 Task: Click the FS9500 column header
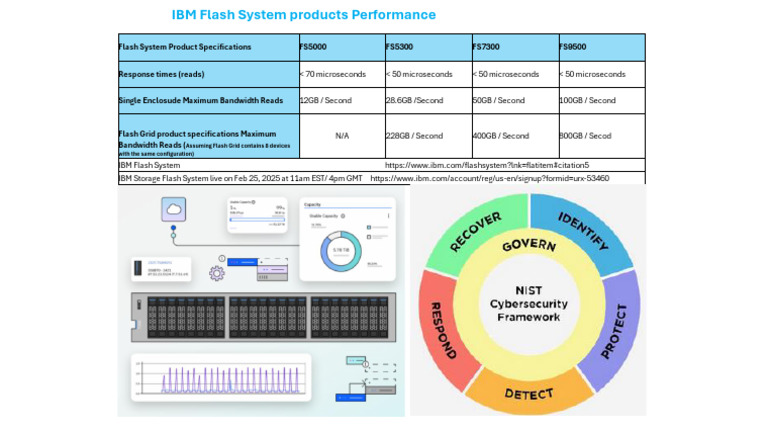click(602, 47)
